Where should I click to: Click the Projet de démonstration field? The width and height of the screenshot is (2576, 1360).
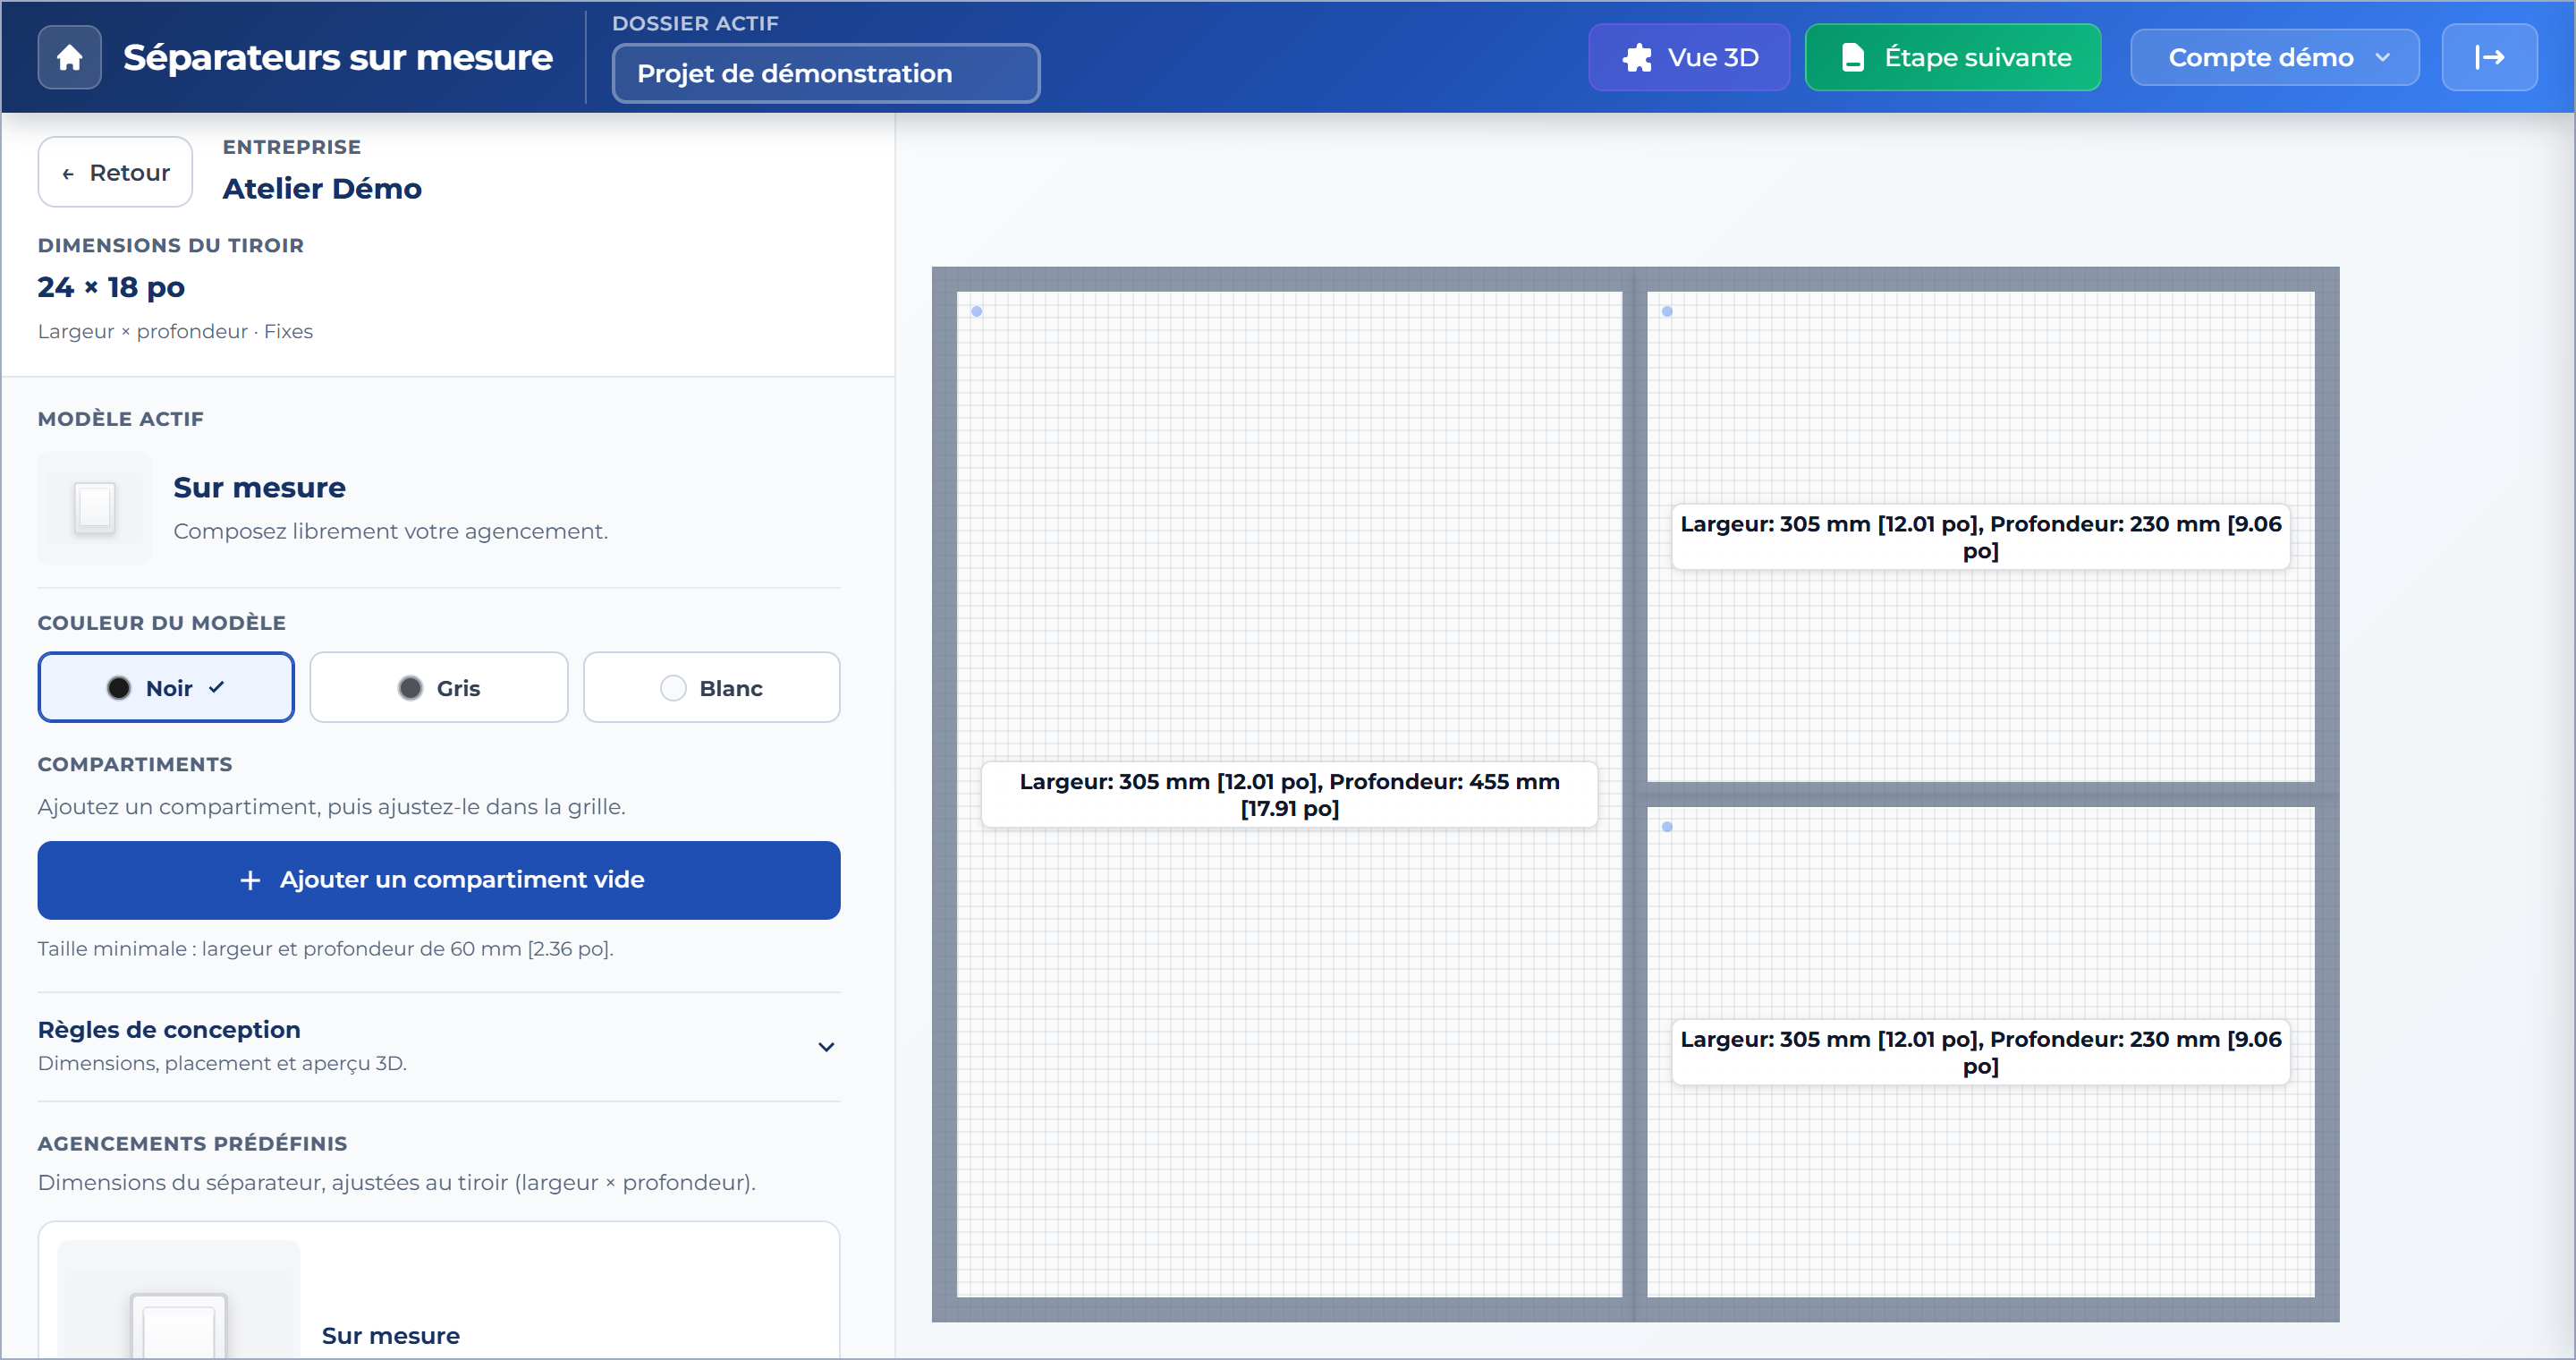[825, 73]
